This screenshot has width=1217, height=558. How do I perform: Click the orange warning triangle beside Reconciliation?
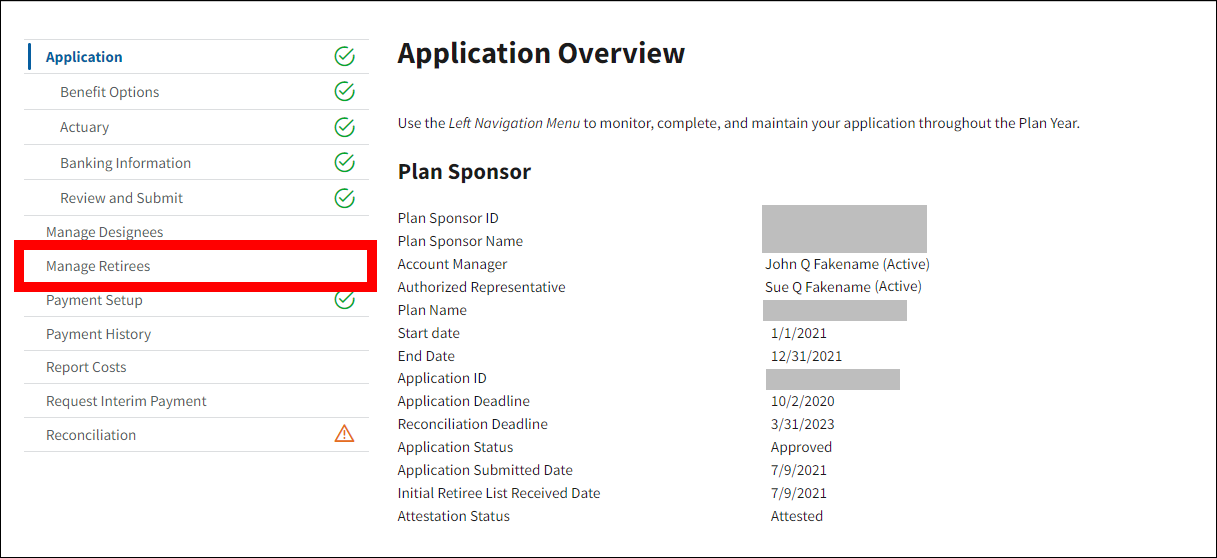[344, 434]
